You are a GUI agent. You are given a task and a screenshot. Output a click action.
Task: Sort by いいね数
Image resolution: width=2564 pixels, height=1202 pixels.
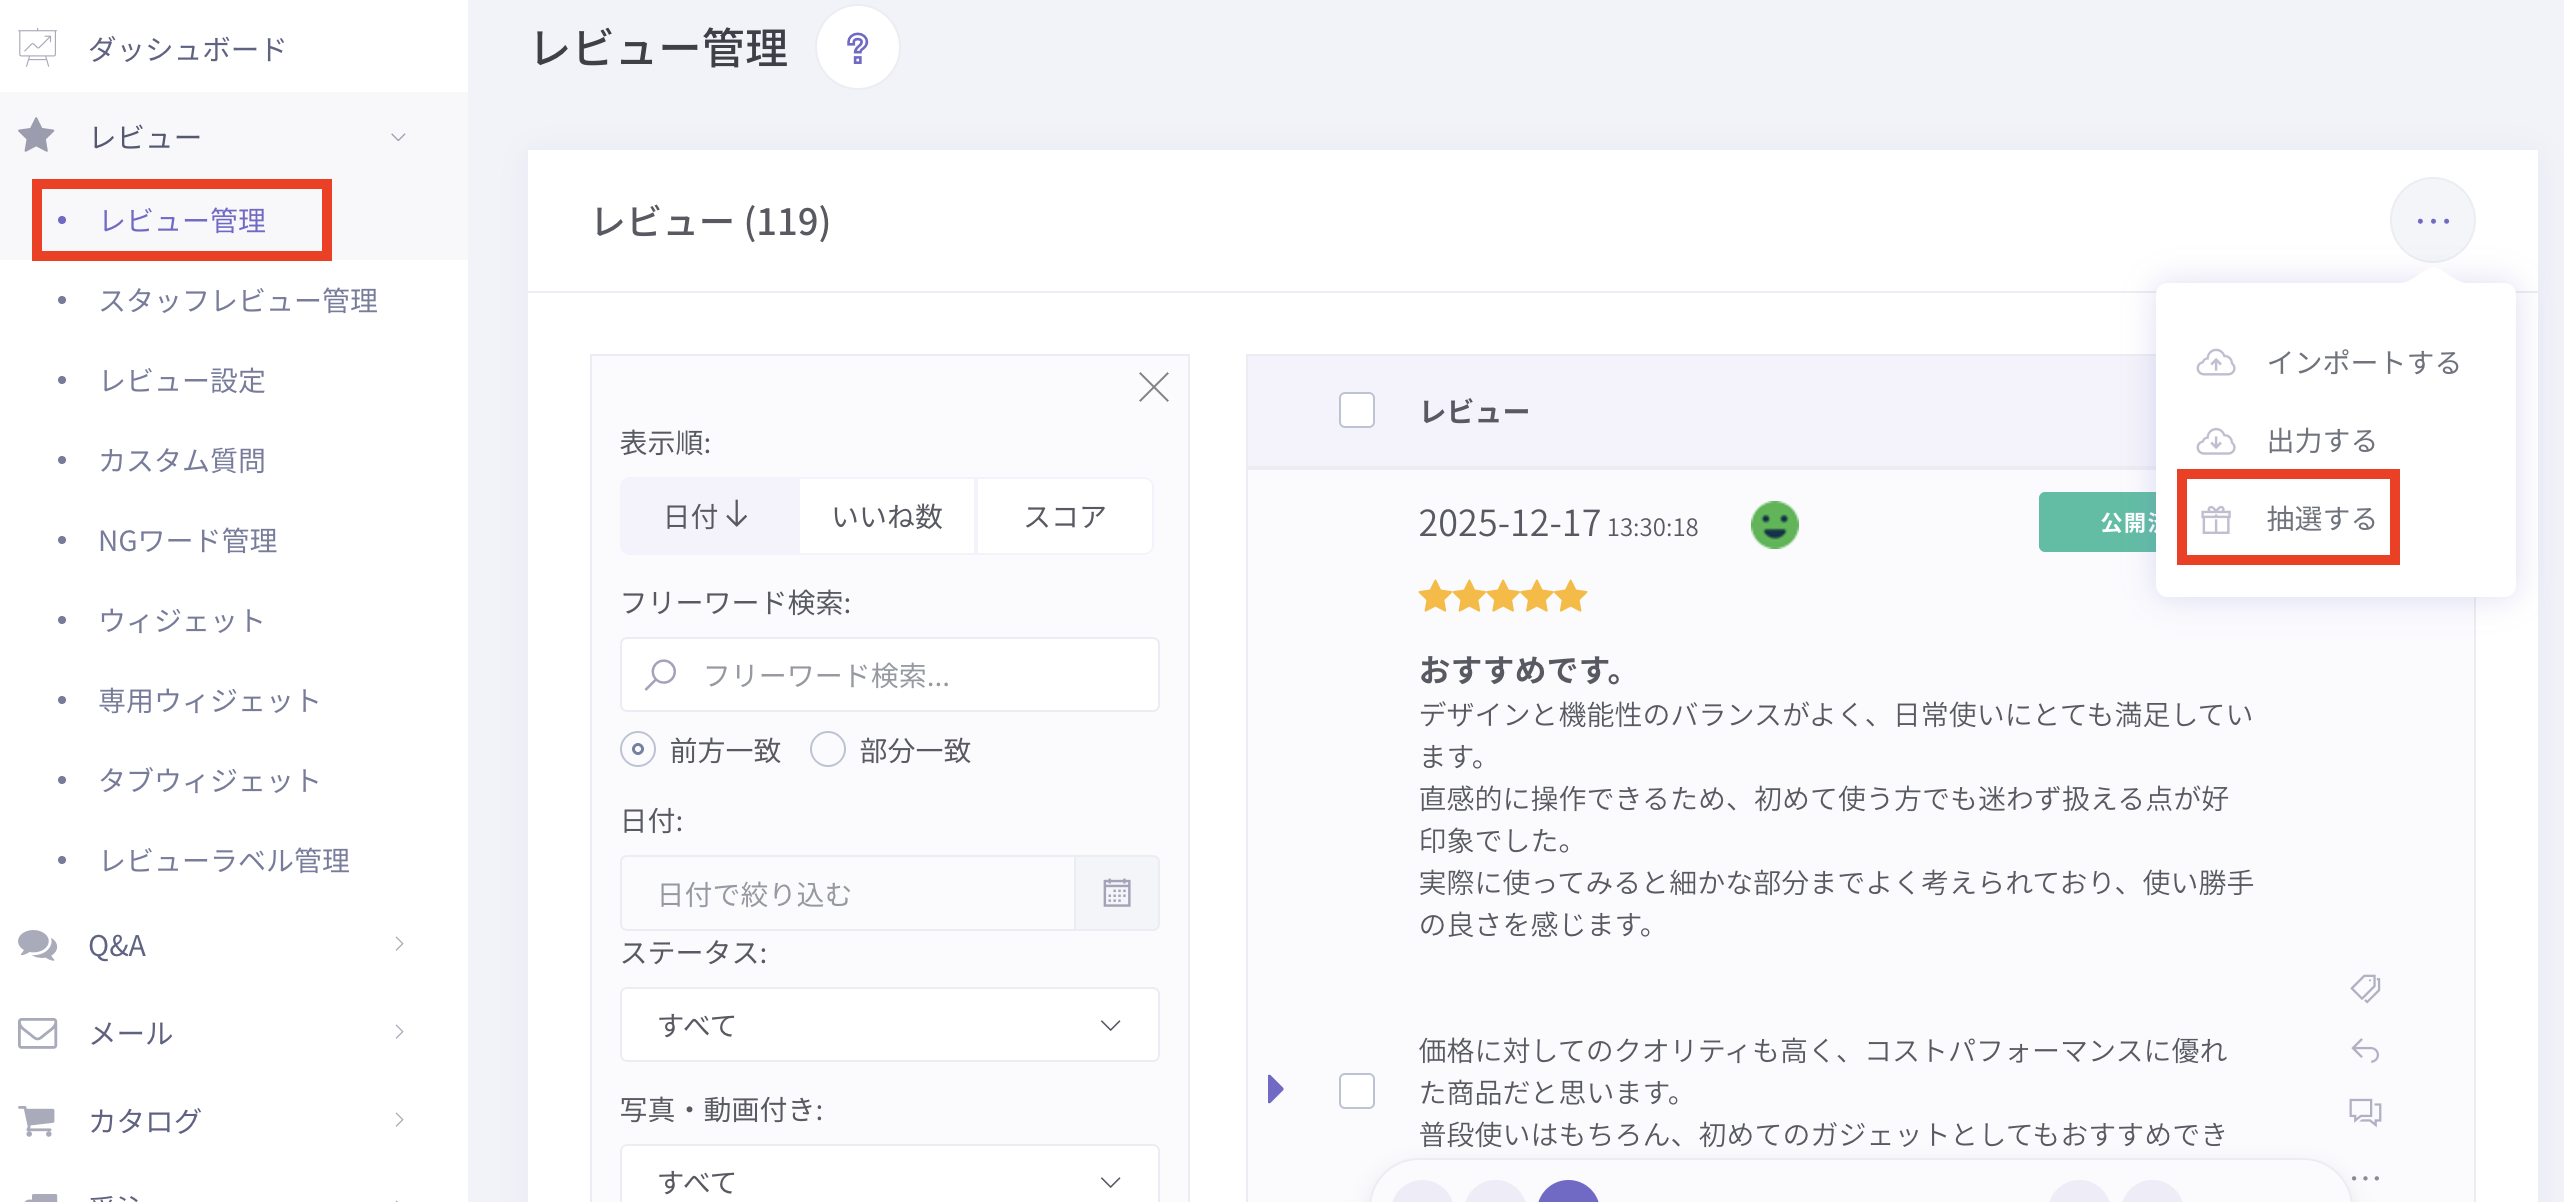pos(887,516)
